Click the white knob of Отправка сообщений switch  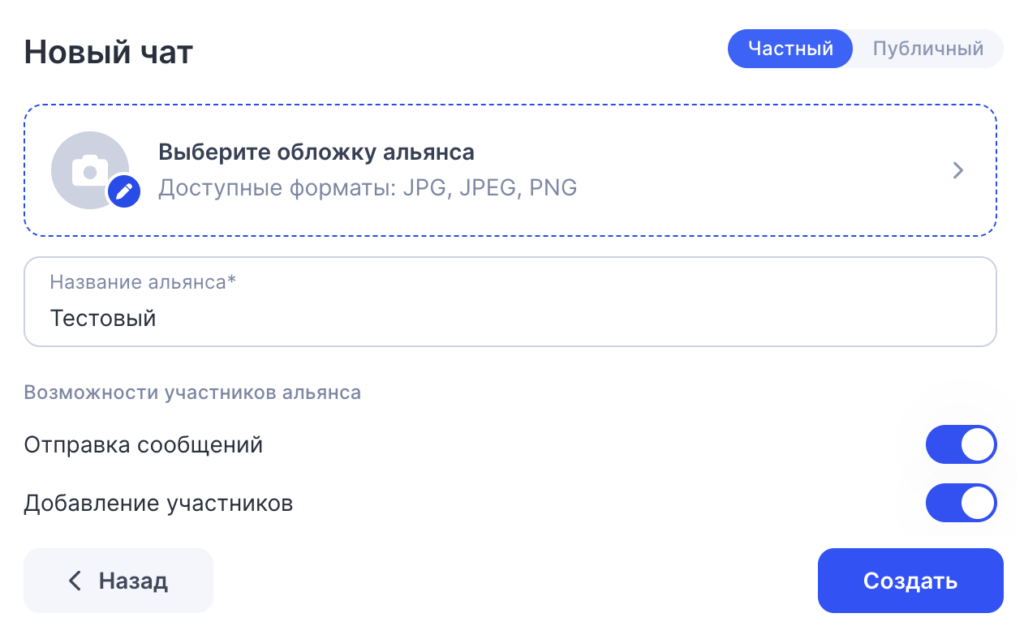(x=978, y=445)
